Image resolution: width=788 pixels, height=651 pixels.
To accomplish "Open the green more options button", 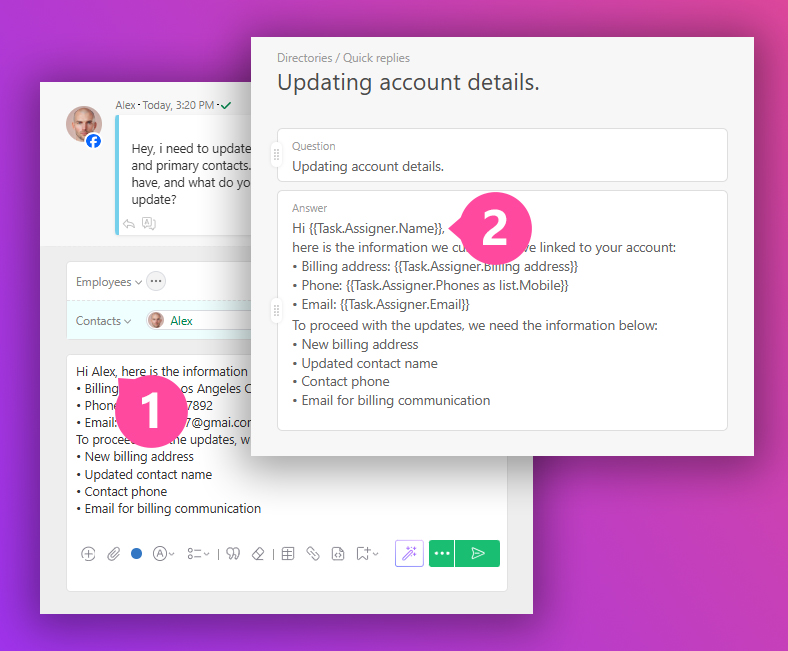I will pyautogui.click(x=442, y=553).
